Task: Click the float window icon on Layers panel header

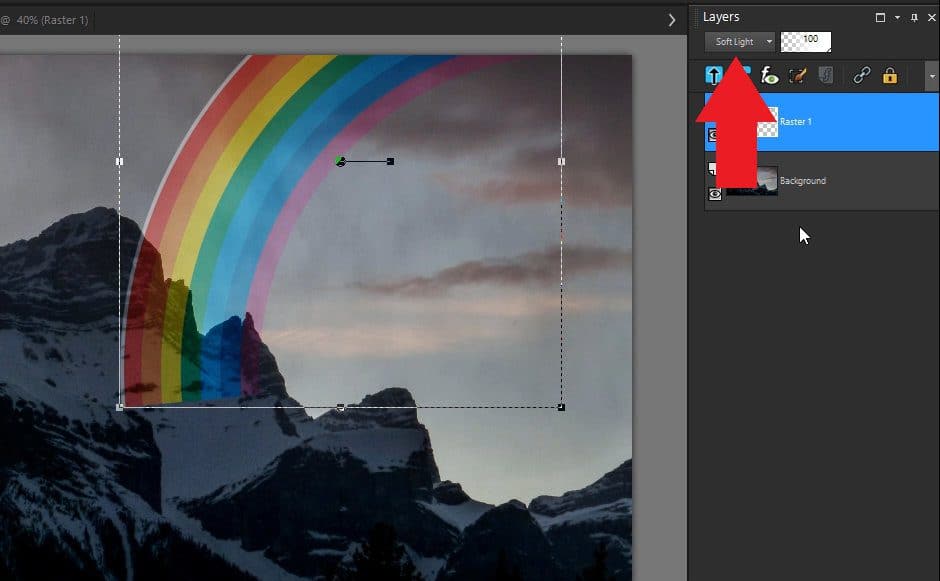Action: pyautogui.click(x=881, y=17)
